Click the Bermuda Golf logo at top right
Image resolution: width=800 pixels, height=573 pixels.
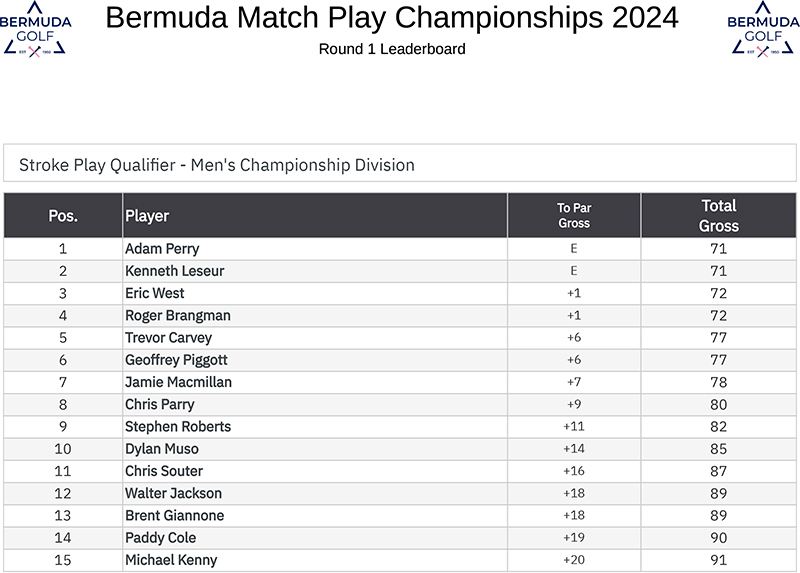tap(762, 28)
